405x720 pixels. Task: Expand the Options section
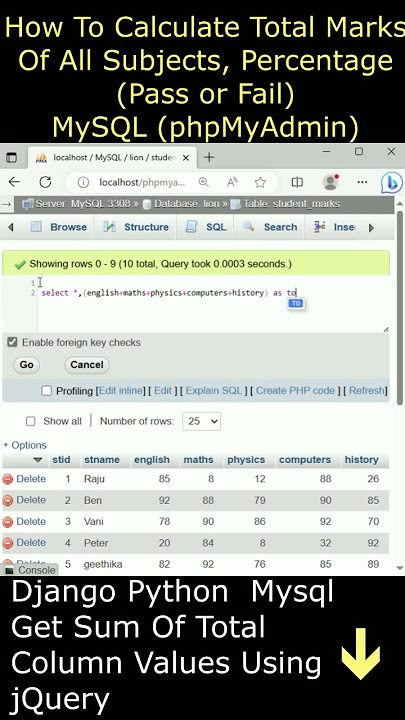point(25,445)
